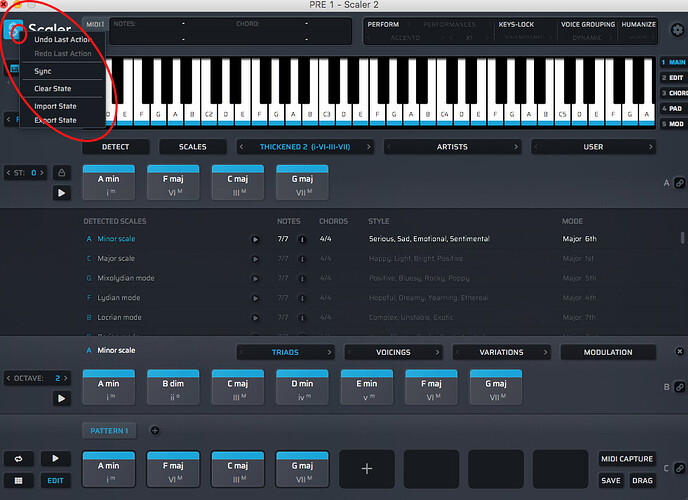The width and height of the screenshot is (688, 500).
Task: Toggle link icon for section C
Action: [x=680, y=468]
